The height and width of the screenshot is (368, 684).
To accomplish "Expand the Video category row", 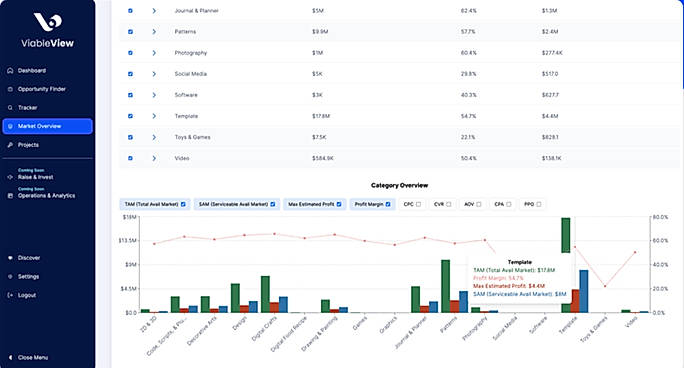I will (154, 158).
